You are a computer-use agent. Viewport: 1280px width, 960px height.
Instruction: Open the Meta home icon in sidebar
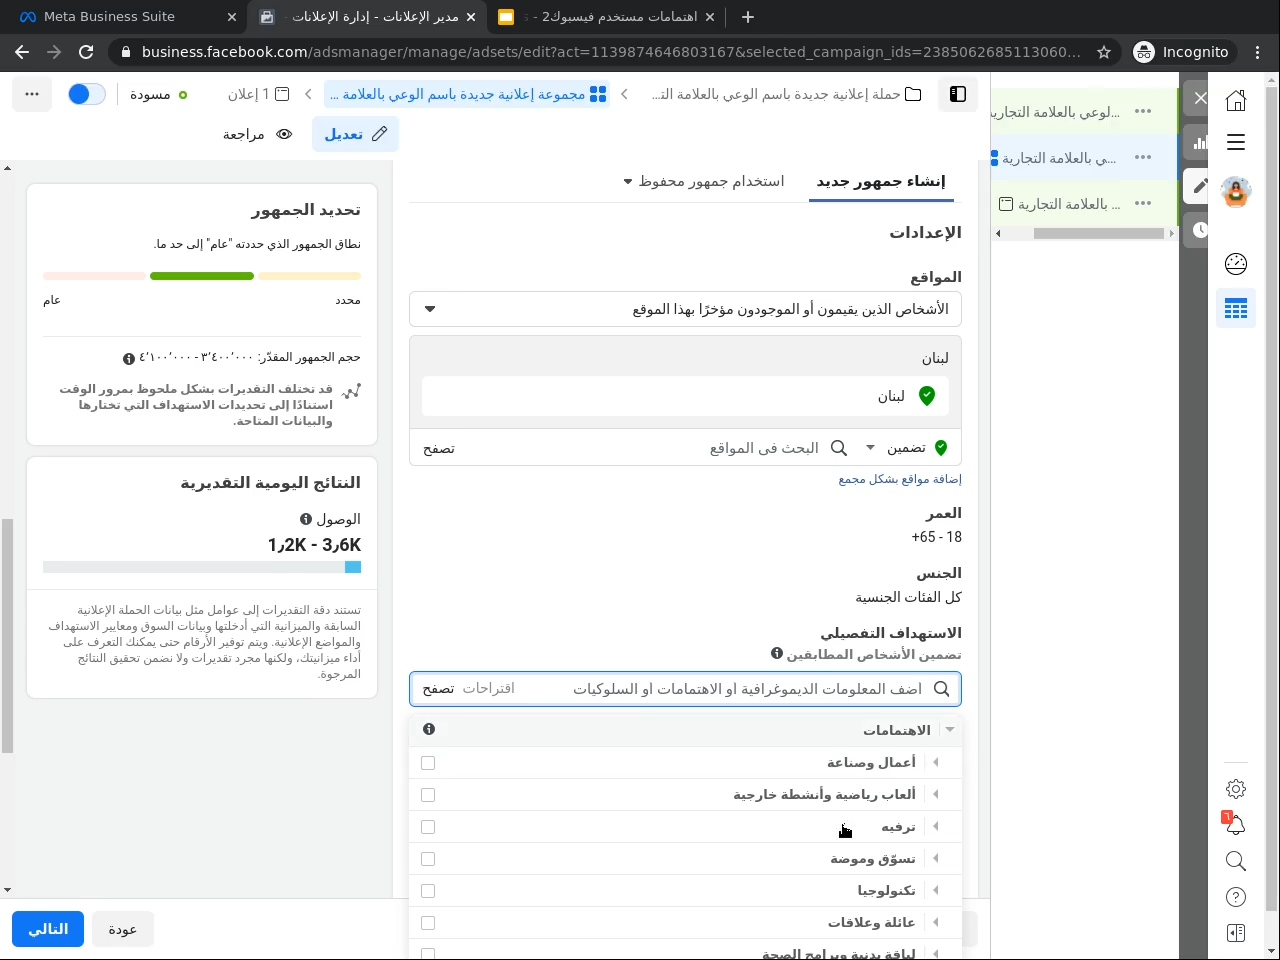tap(1236, 100)
